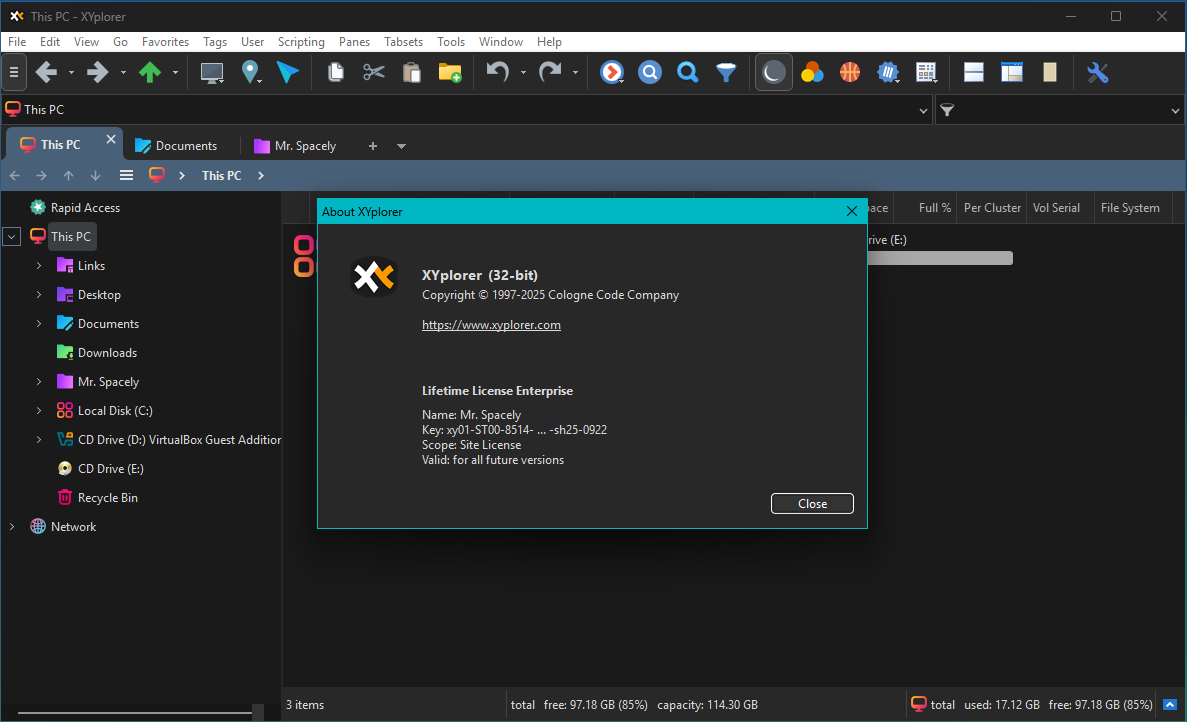Viewport: 1187px width, 722px height.
Task: Click the orange basketball-like icon
Action: (x=850, y=73)
